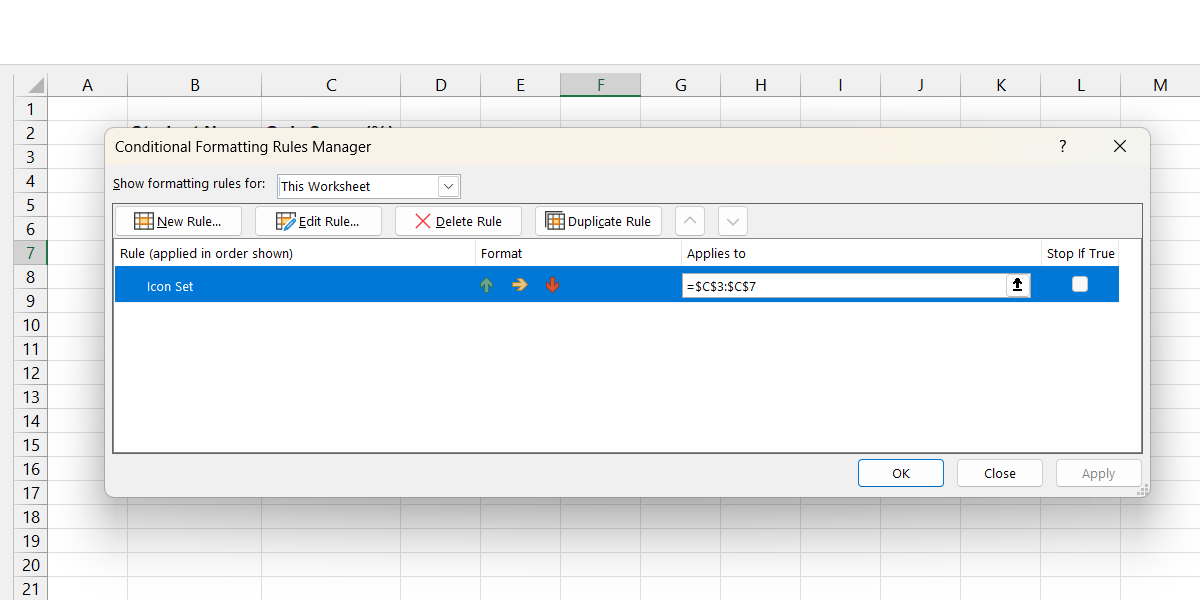Dismiss dialog with the Close button
Screen dimensions: 1200x600
point(999,472)
